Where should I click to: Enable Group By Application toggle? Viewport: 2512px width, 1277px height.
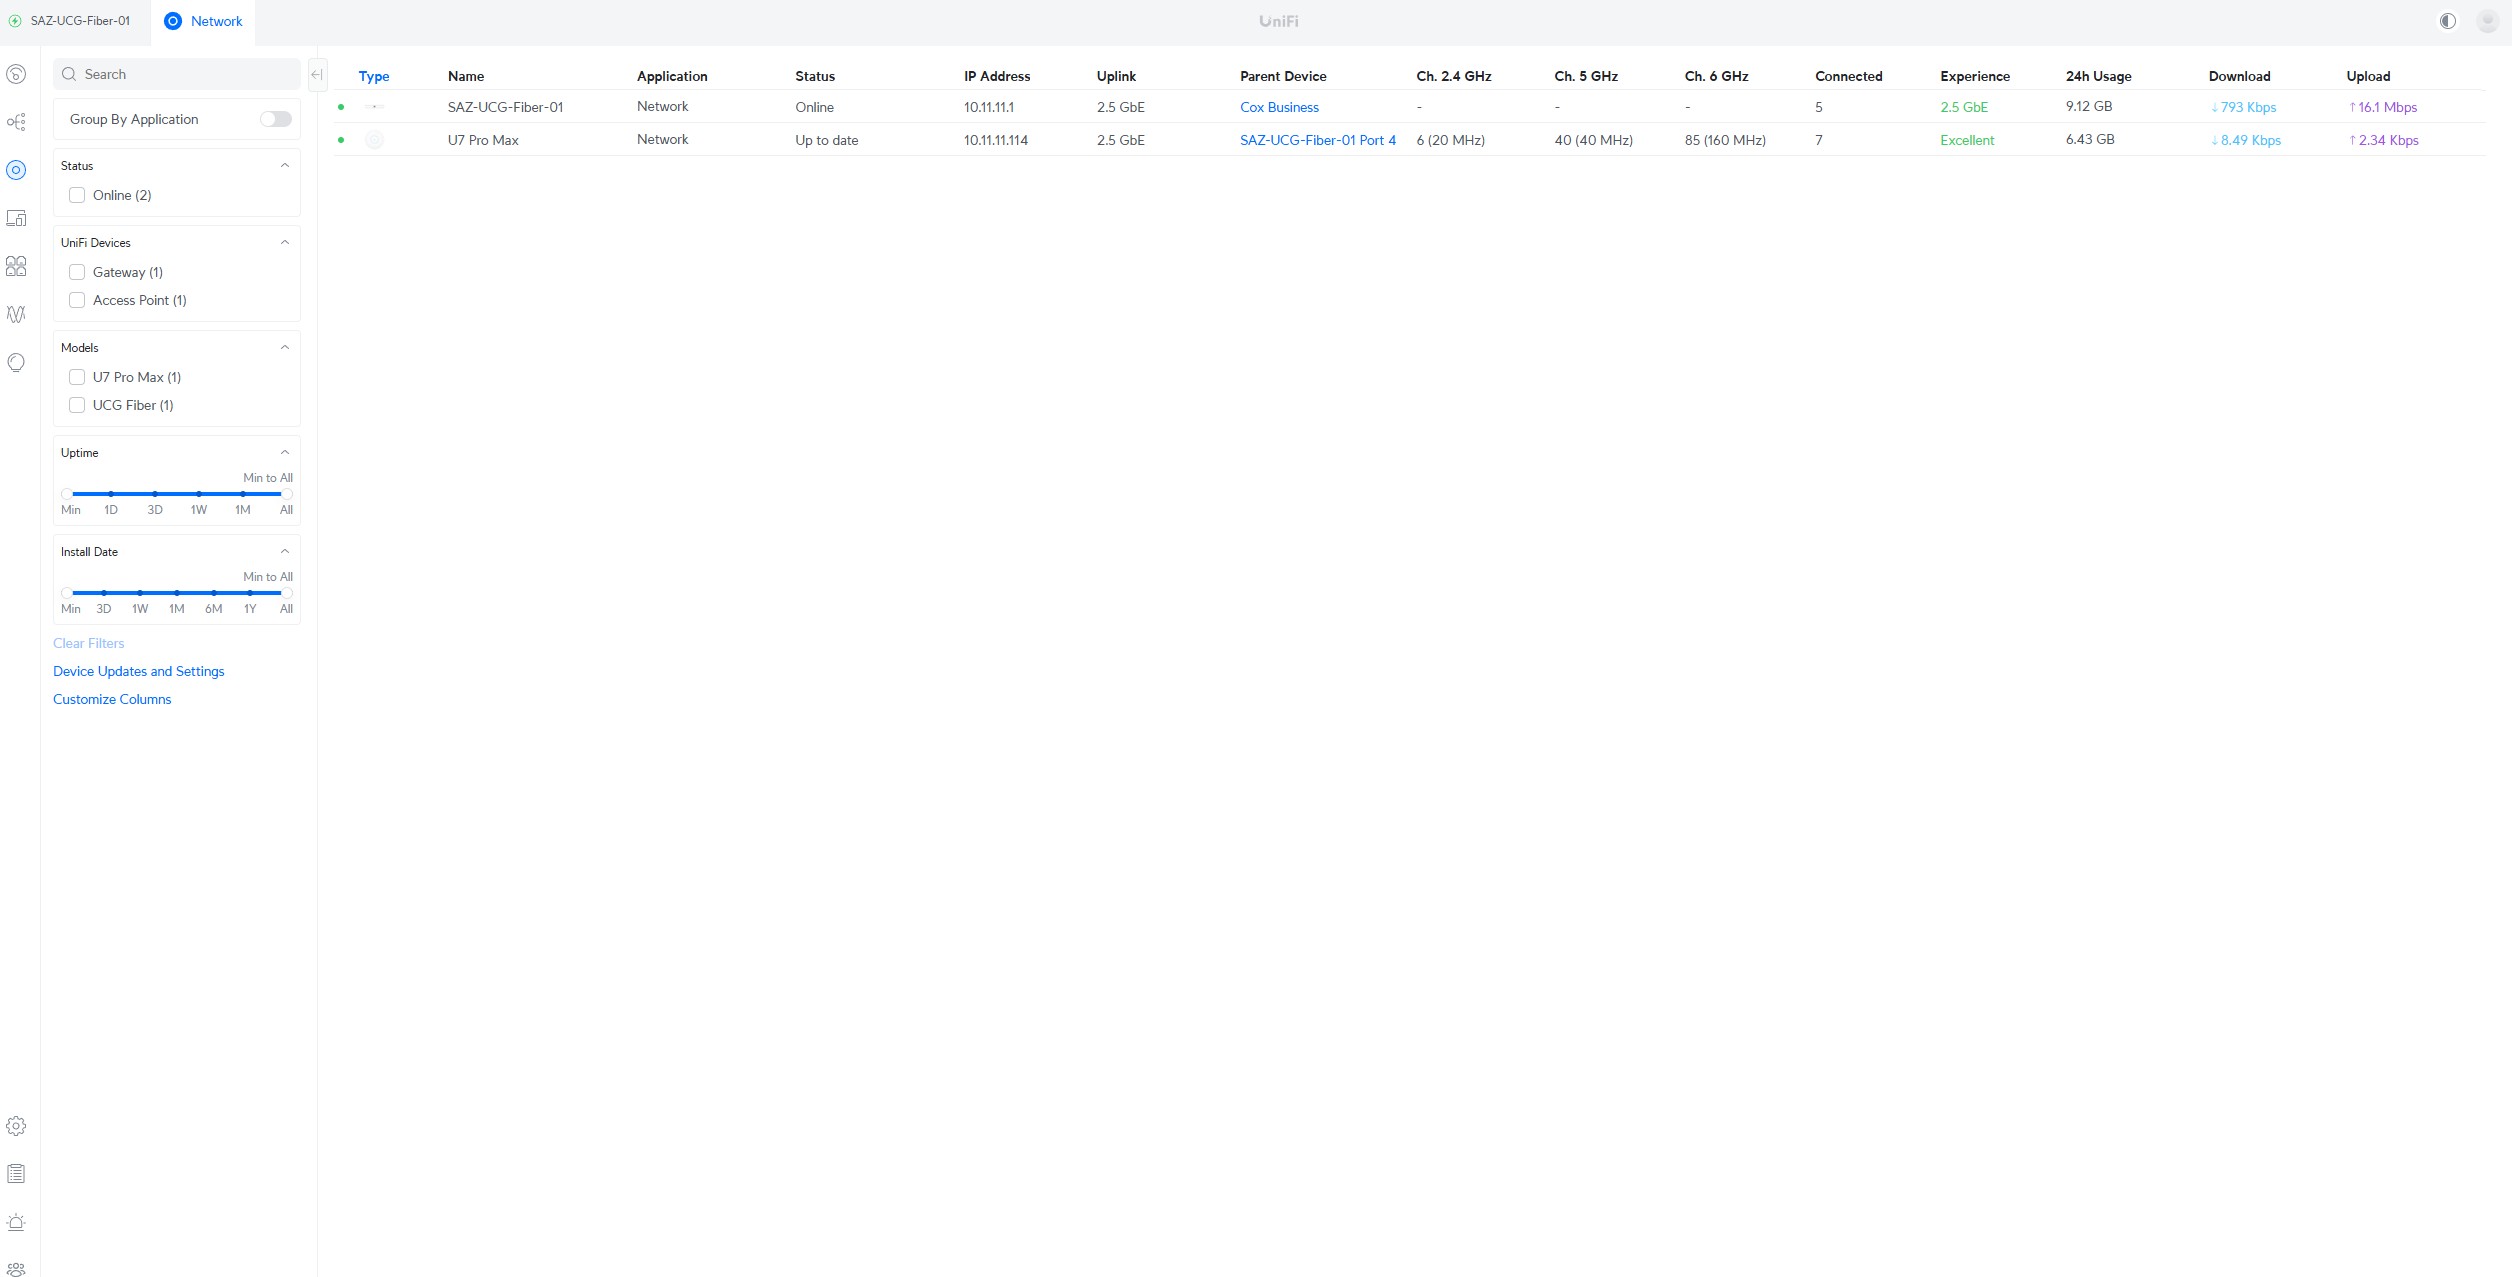tap(275, 119)
